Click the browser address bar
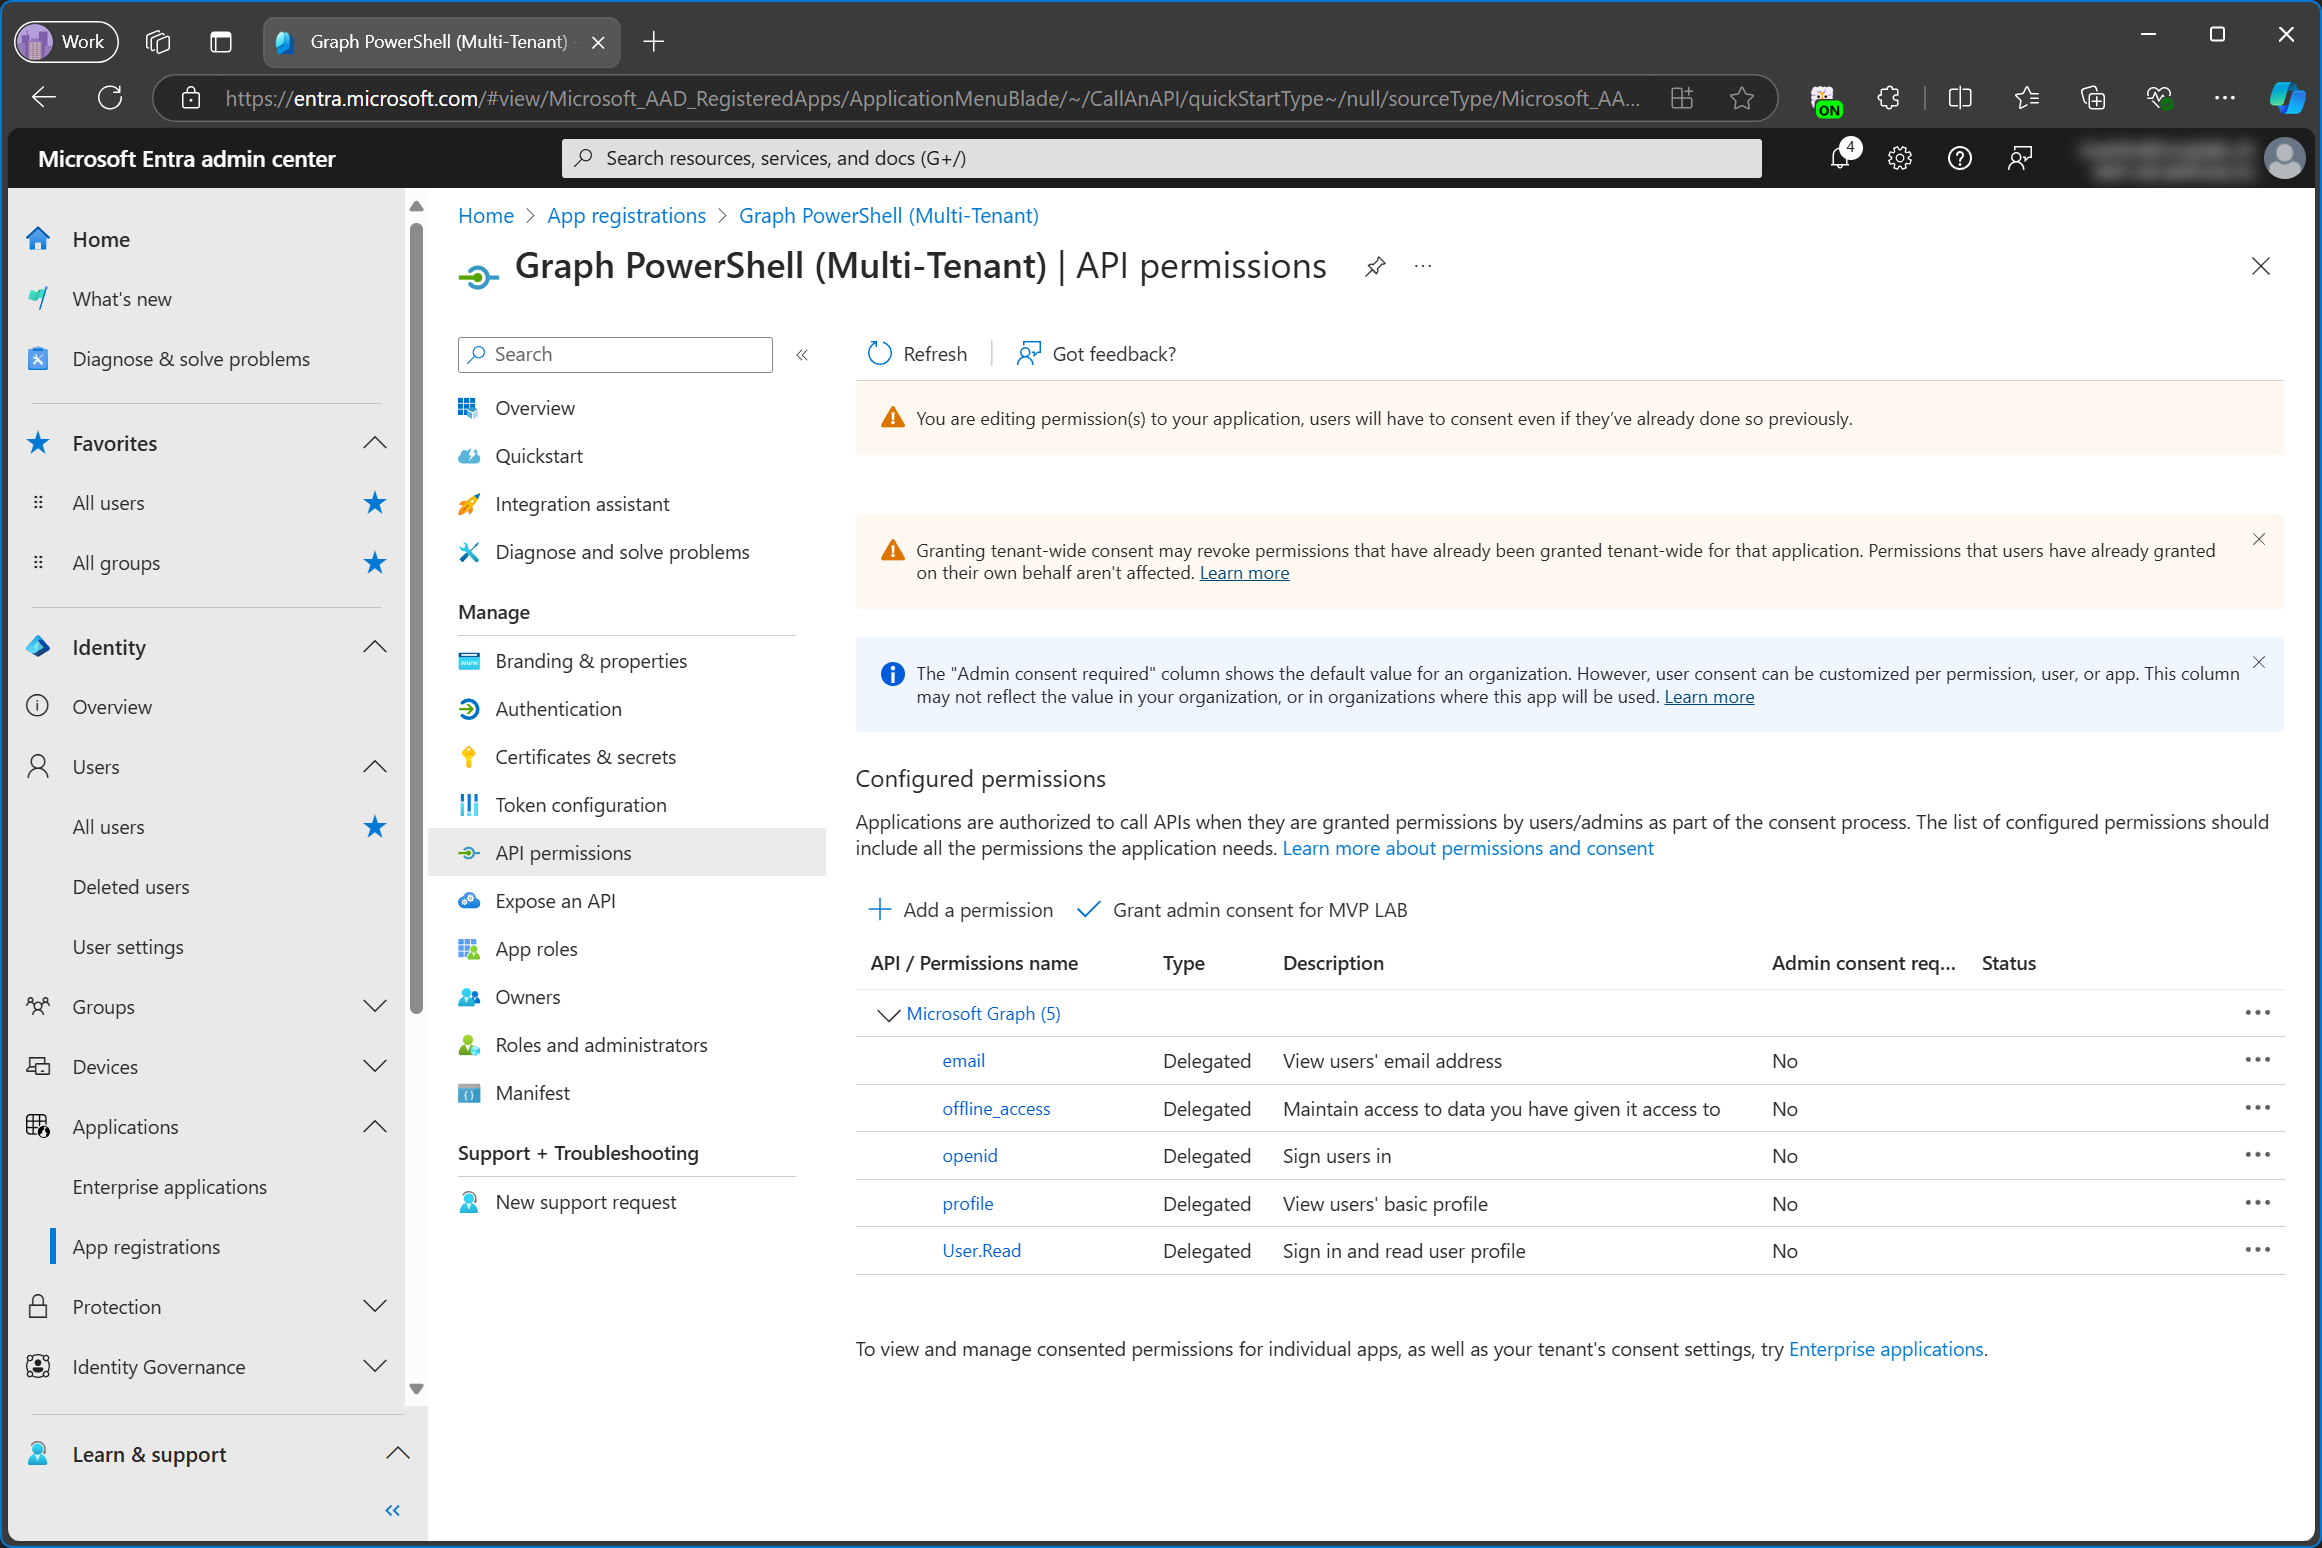Screen dimensions: 2322x1548 pyautogui.click(x=930, y=98)
